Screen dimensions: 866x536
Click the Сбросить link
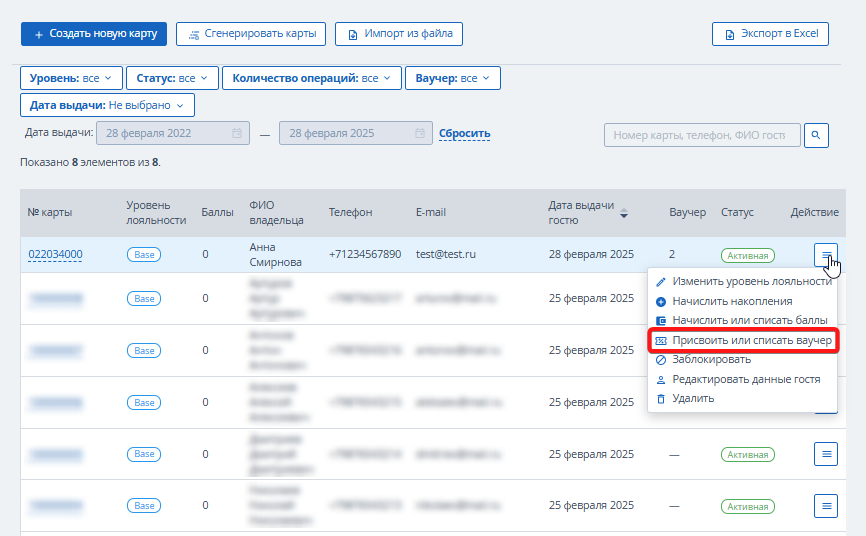464,134
